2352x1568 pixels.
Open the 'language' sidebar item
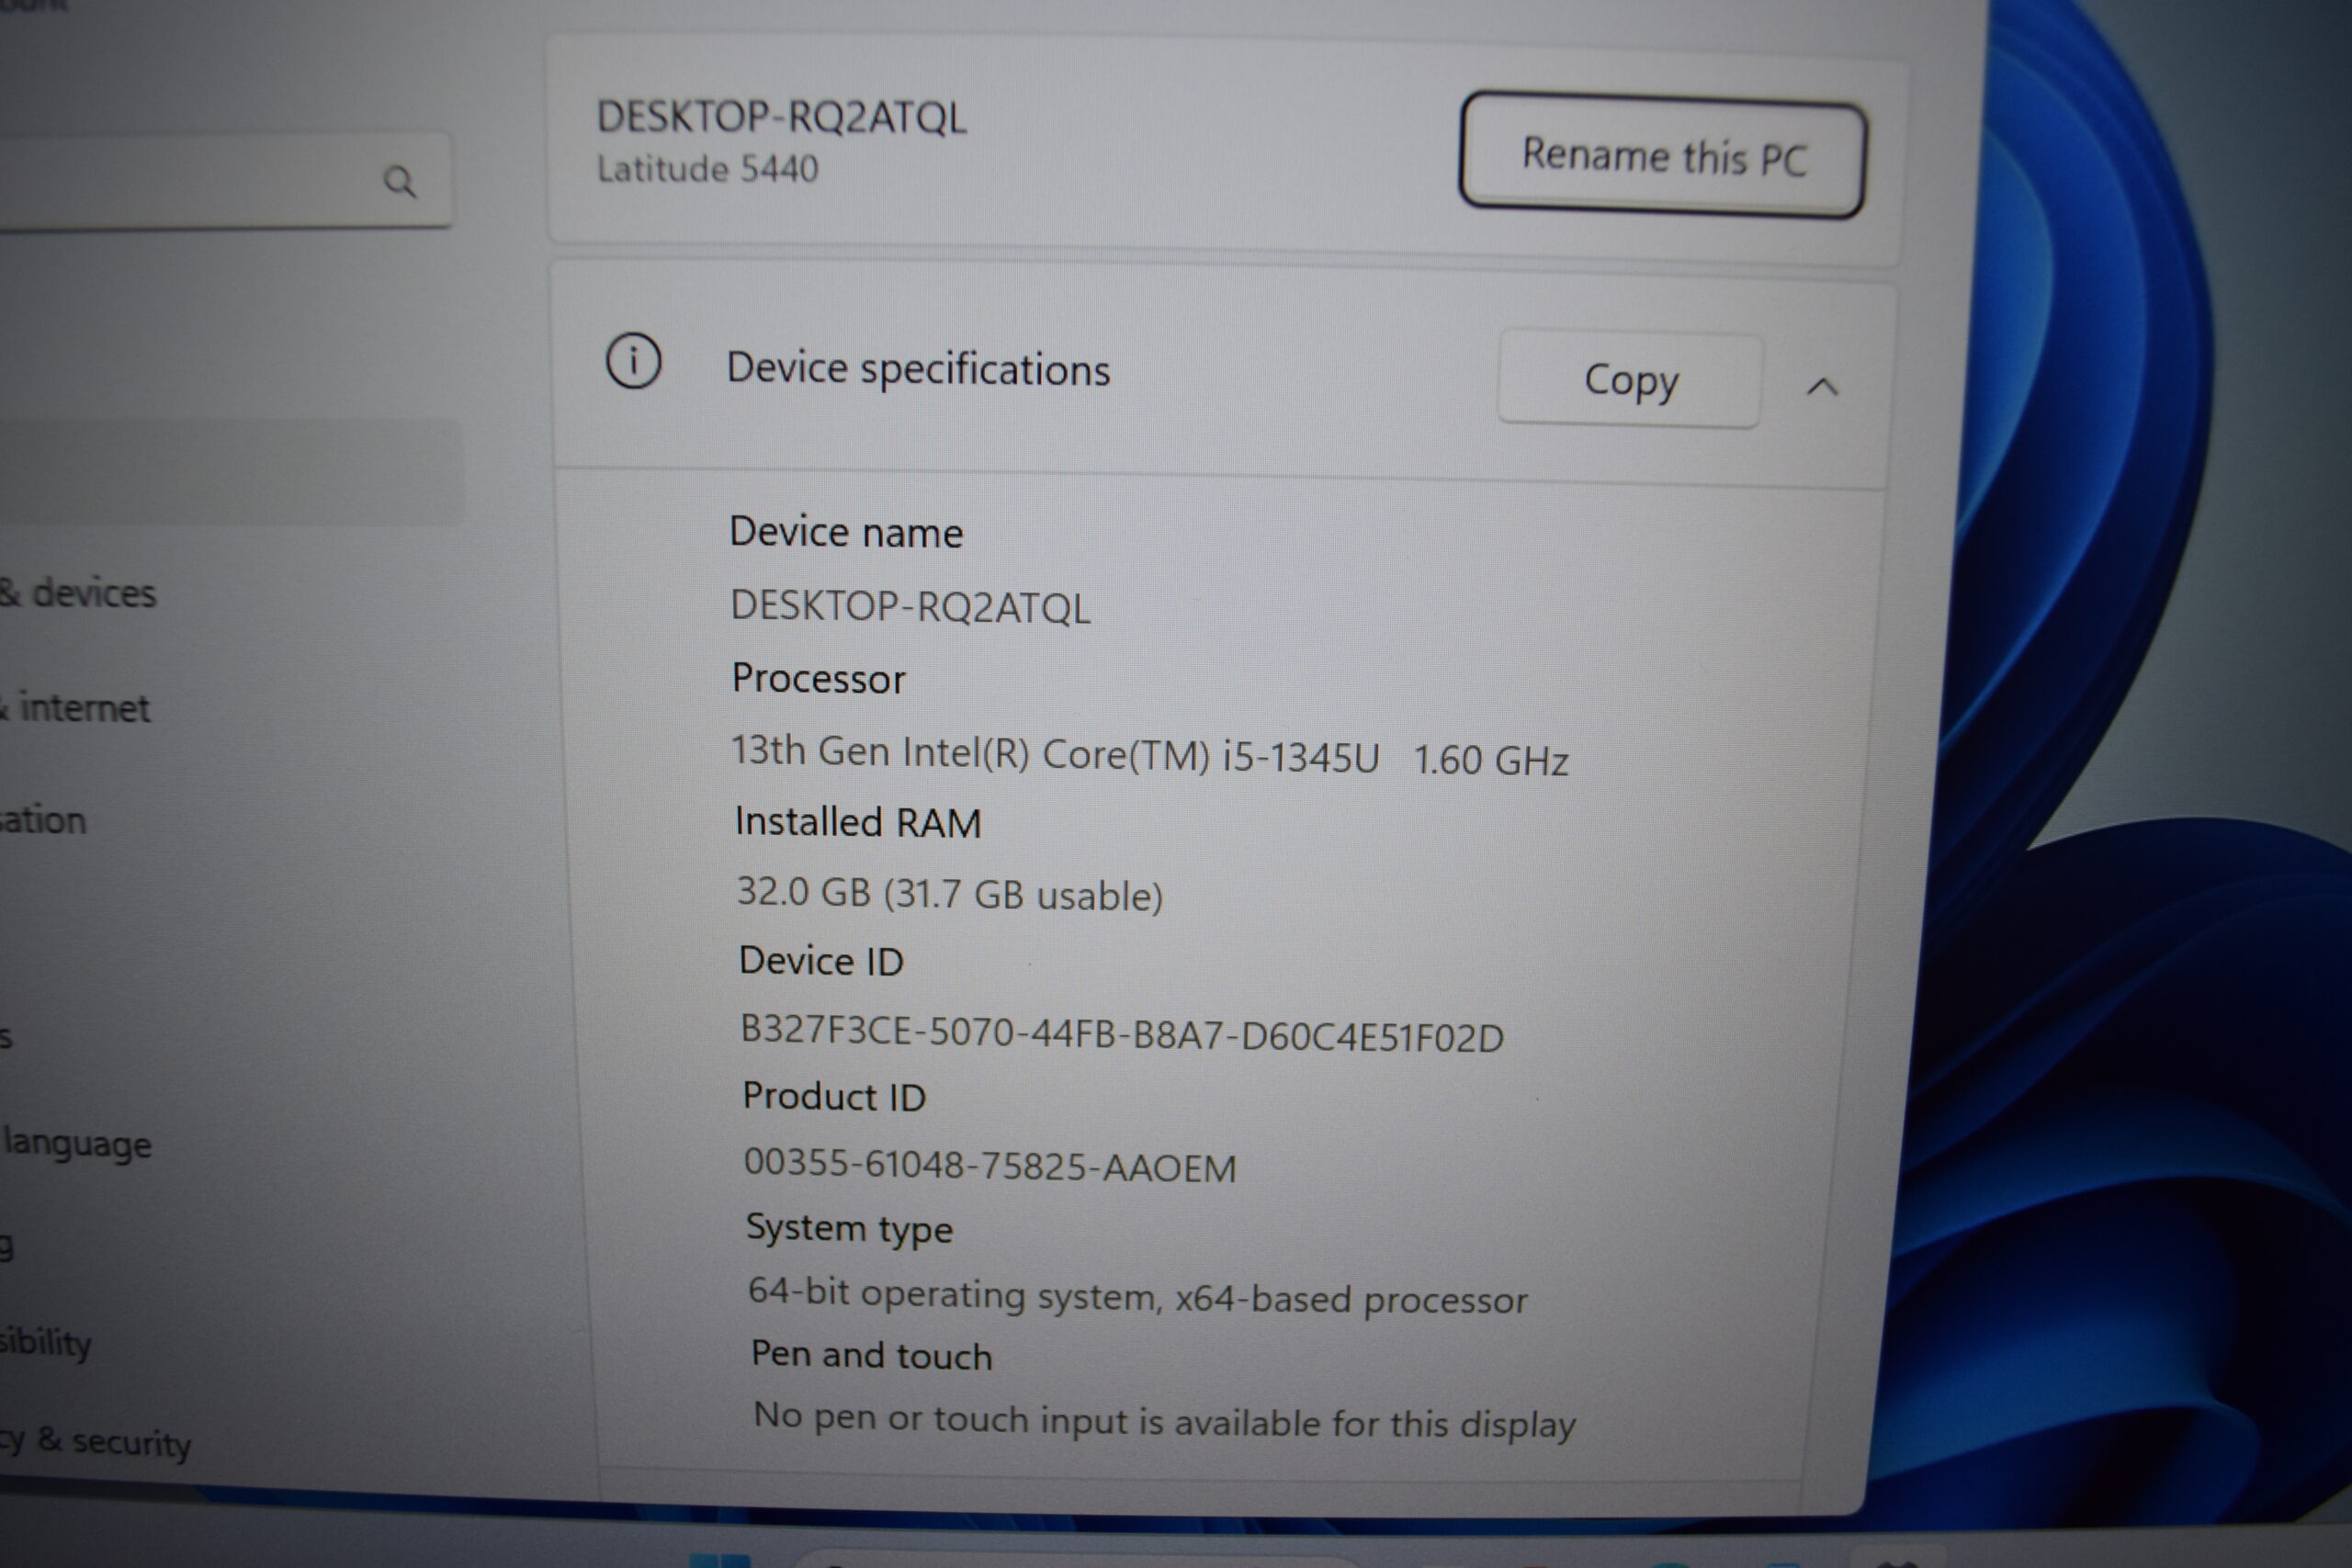(x=77, y=1143)
